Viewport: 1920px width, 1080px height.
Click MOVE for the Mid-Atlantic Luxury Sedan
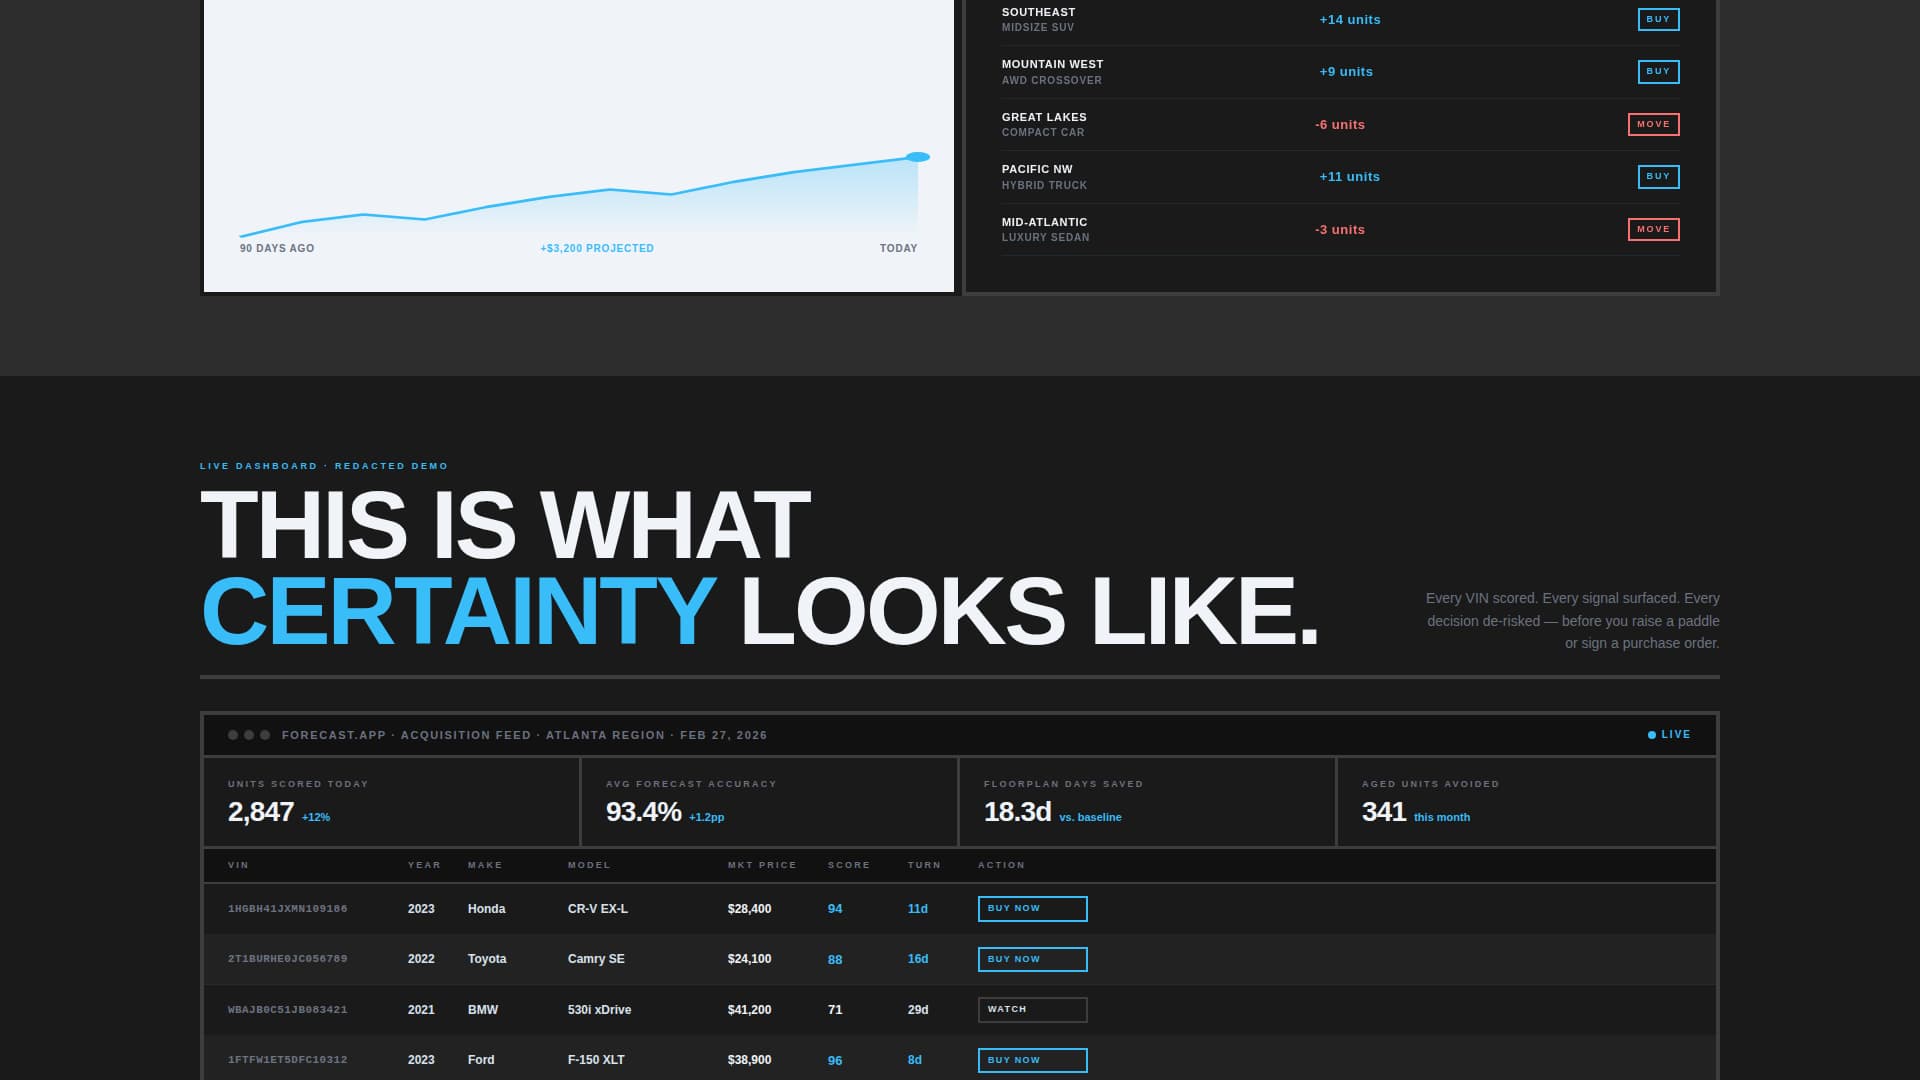pos(1655,229)
